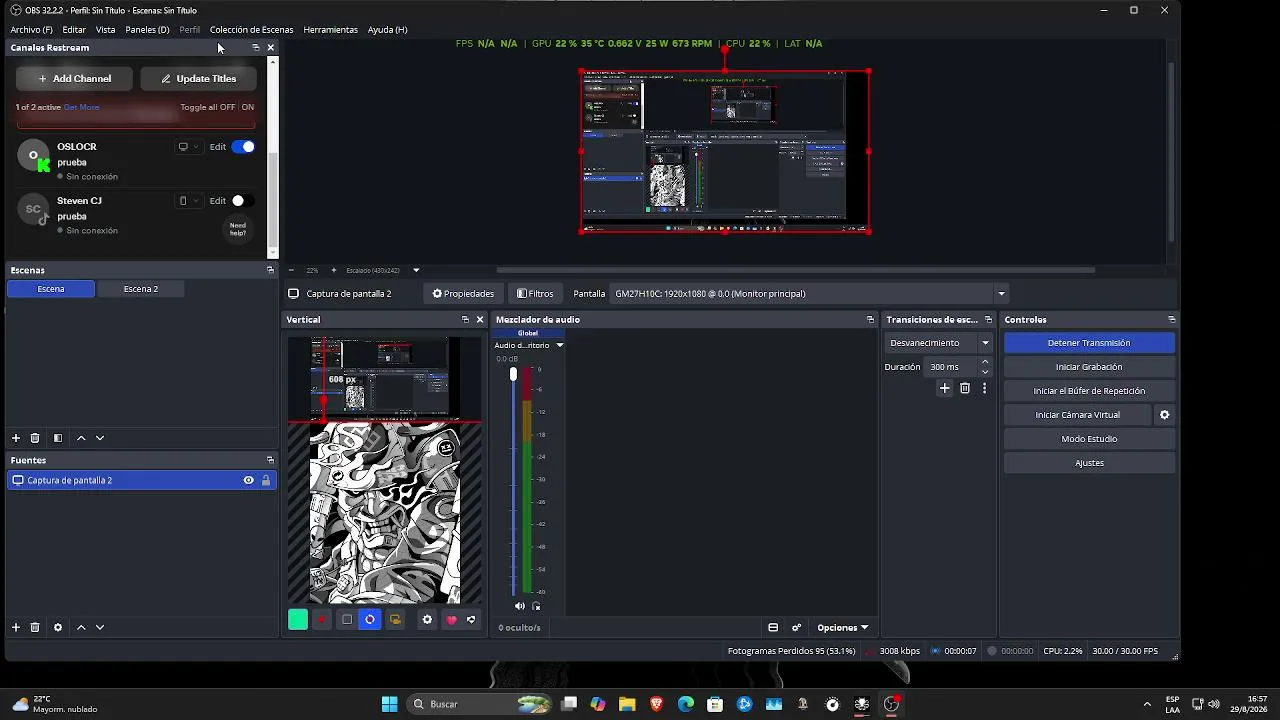Click Detener Transmisión to stop streaming
Viewport: 1280px width, 720px height.
pos(1089,343)
